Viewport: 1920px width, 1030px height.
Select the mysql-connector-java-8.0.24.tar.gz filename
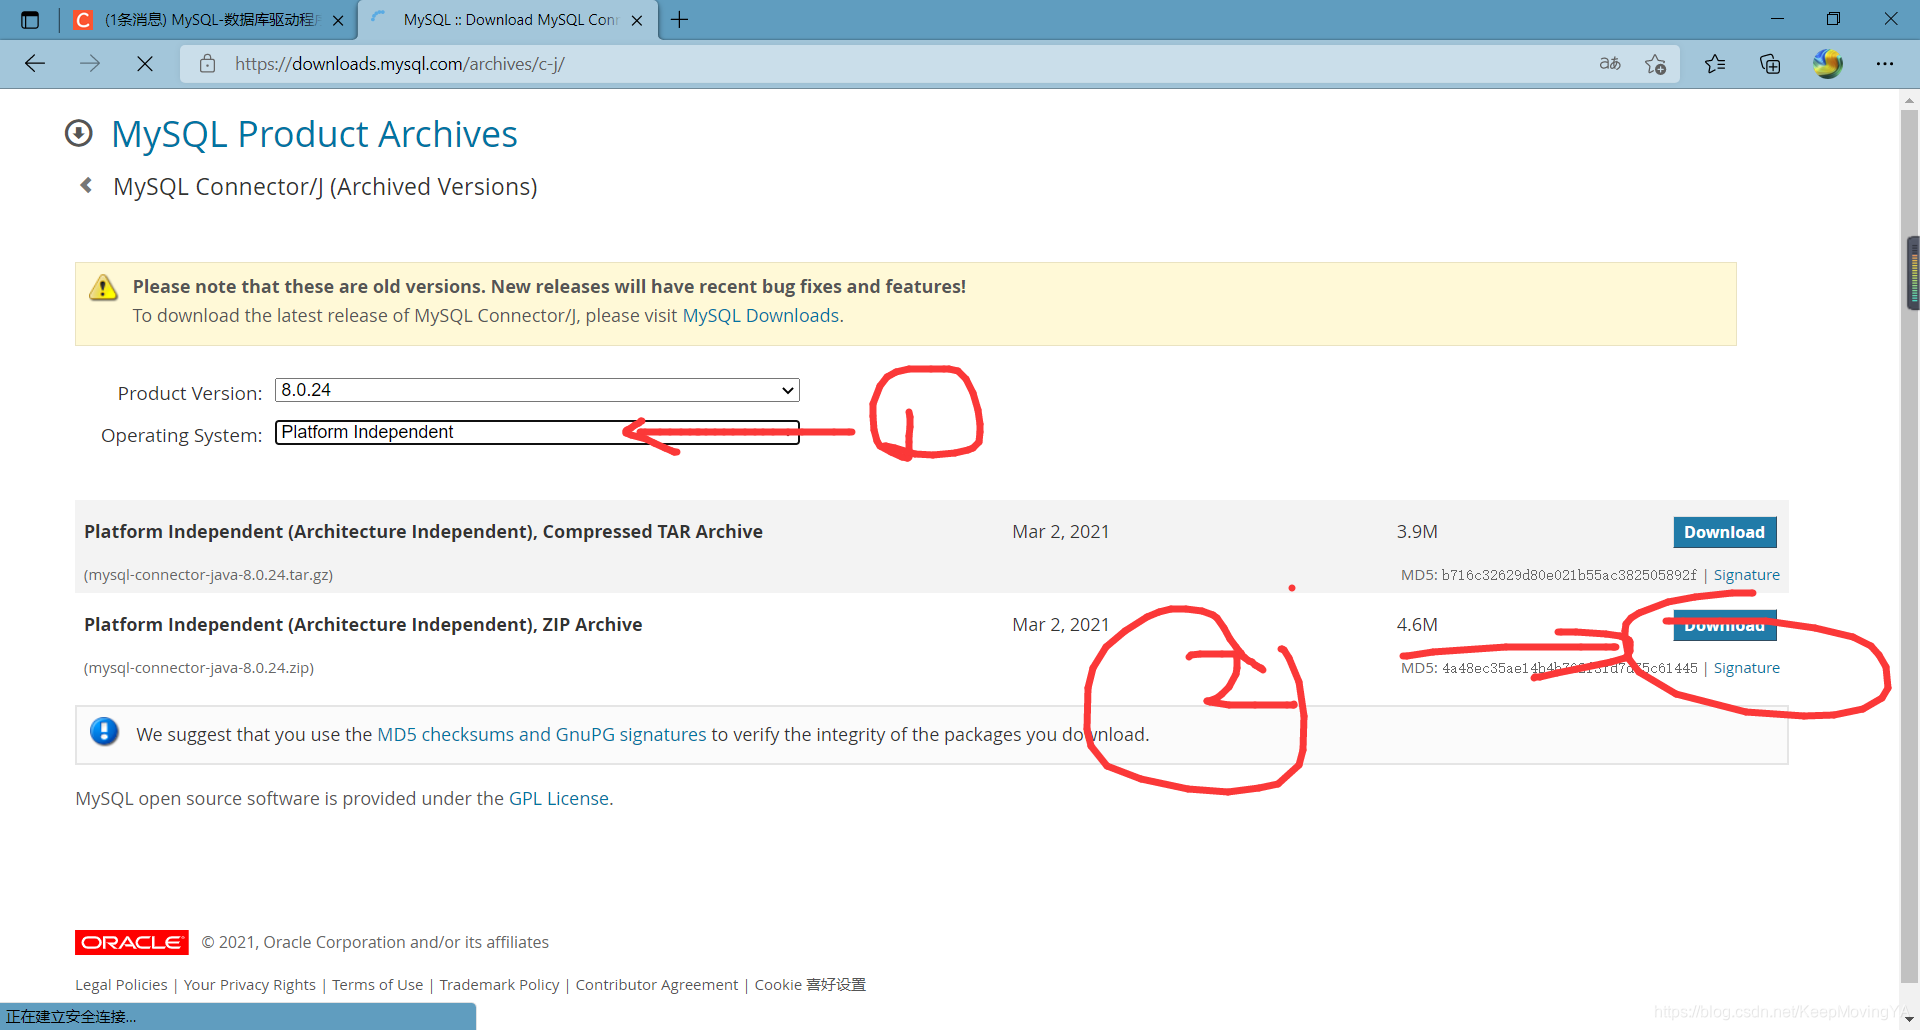point(209,575)
